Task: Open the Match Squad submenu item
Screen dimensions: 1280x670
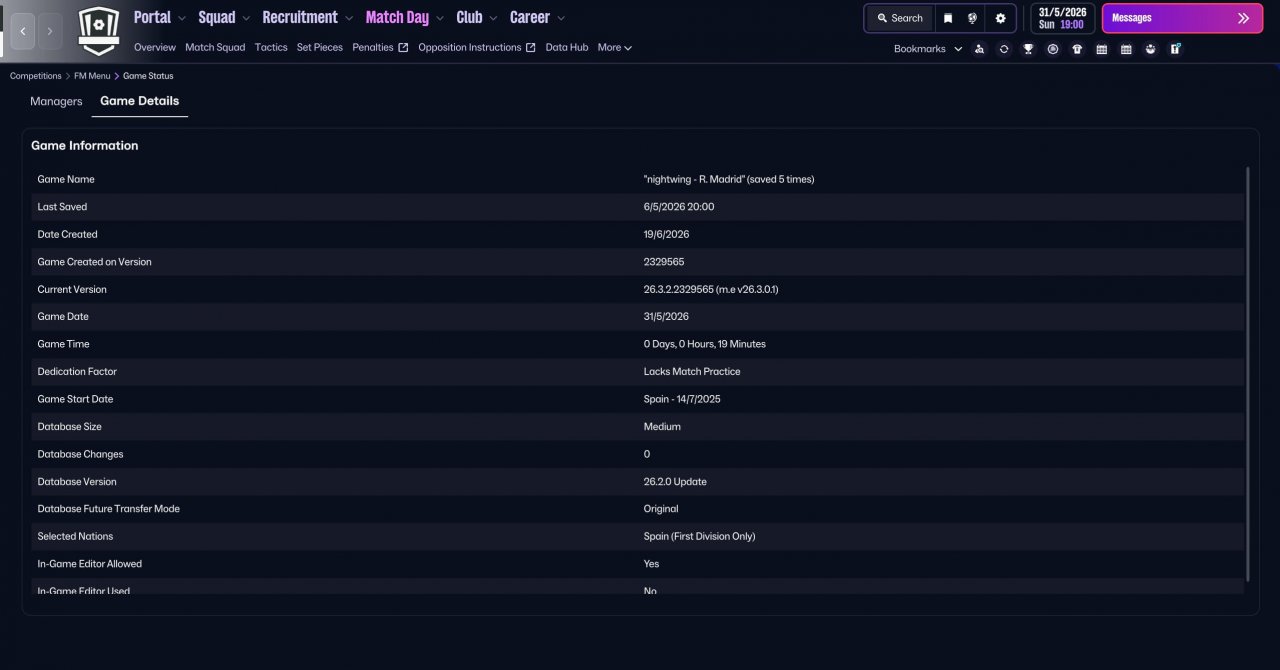Action: (x=215, y=47)
